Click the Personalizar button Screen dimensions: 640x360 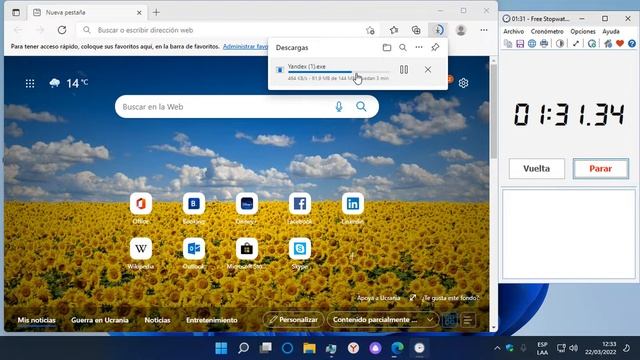click(x=293, y=320)
